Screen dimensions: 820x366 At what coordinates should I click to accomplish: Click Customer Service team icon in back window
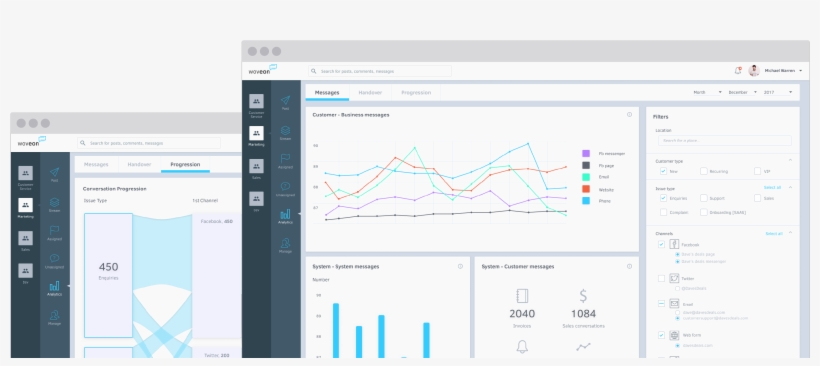(x=26, y=173)
